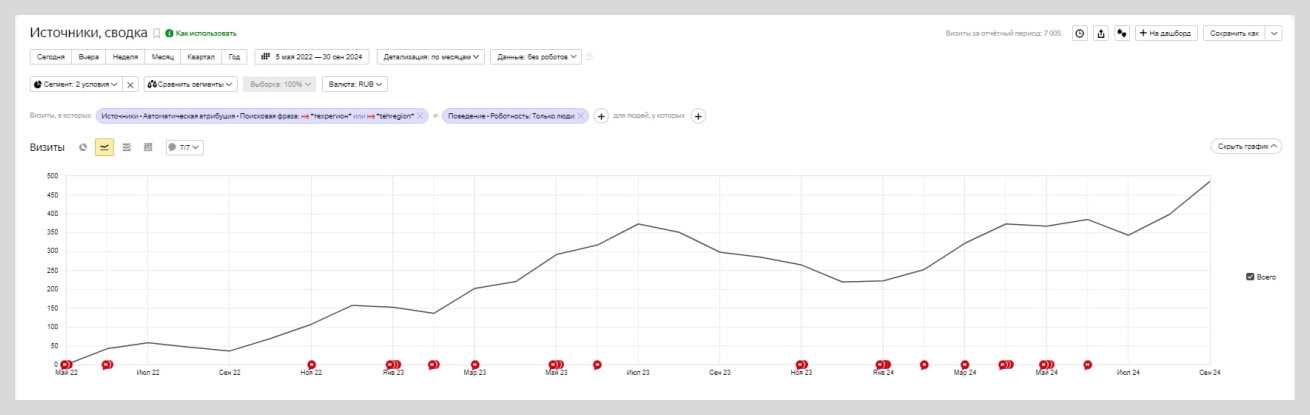
Task: Remove the Поисковая фраза filter condition
Action: point(420,116)
